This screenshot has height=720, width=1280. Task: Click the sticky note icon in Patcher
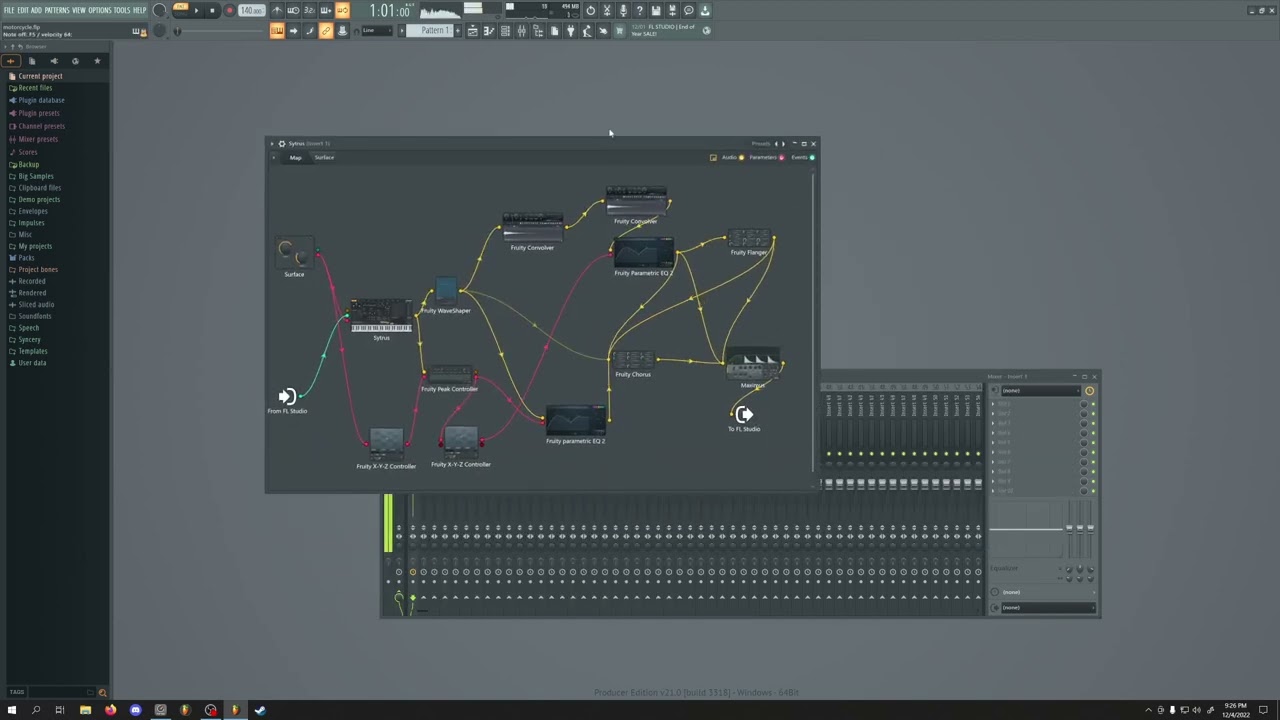(713, 157)
